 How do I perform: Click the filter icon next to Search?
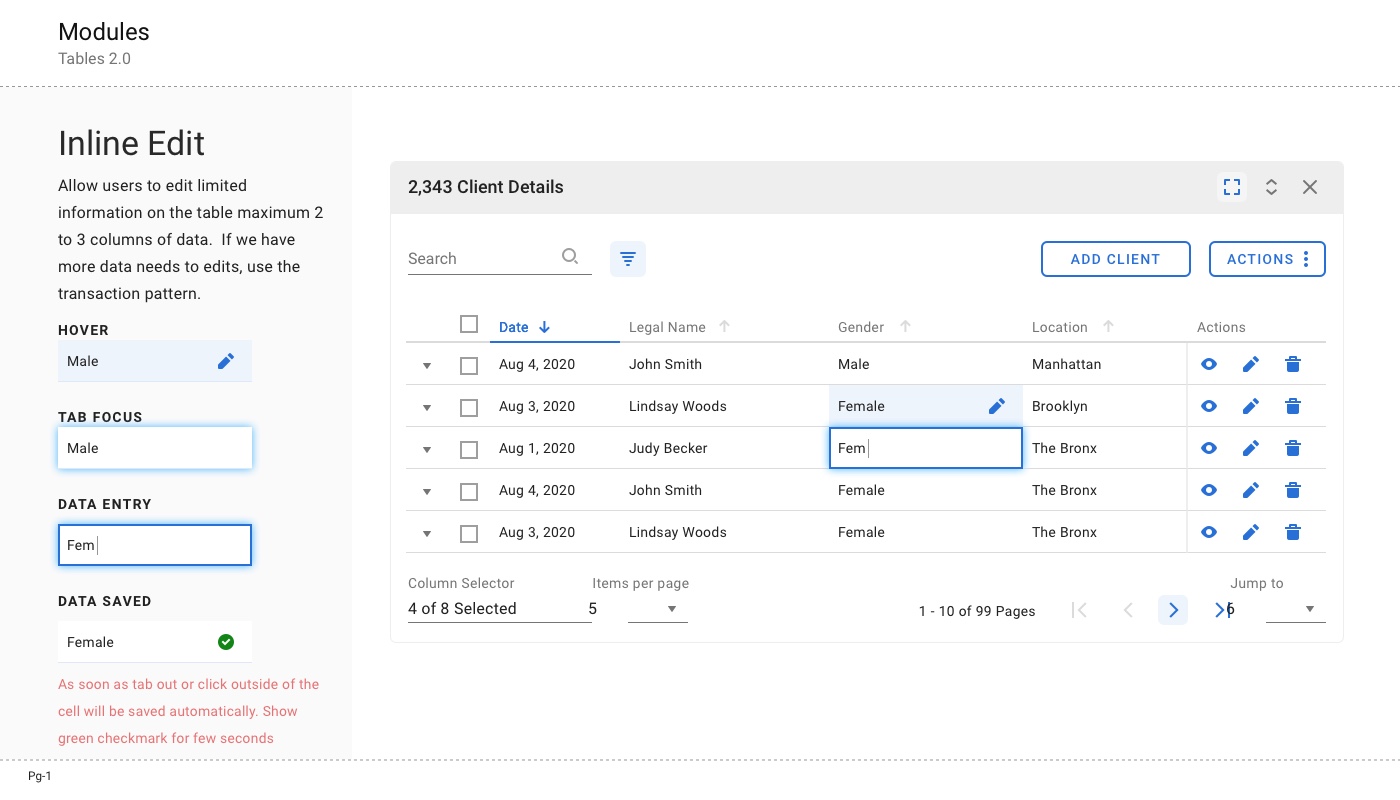pyautogui.click(x=628, y=259)
